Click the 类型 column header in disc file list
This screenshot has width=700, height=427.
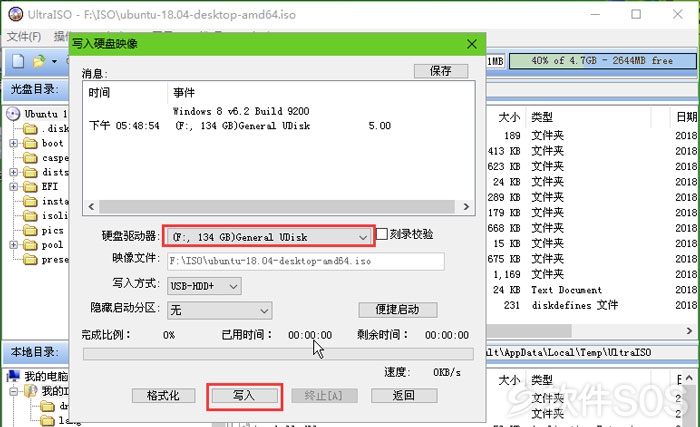[542, 117]
